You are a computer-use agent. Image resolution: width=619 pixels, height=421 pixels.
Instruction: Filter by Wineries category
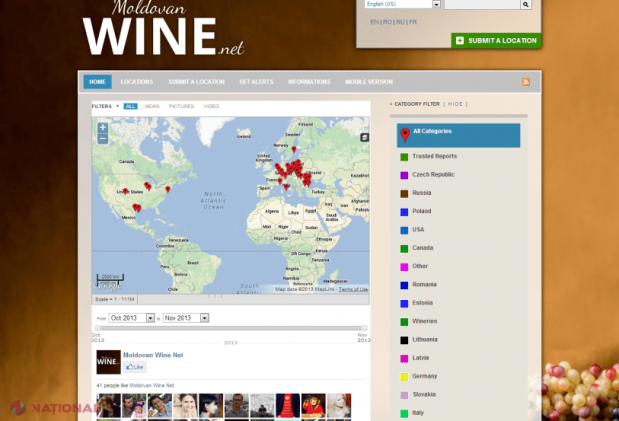[424, 321]
